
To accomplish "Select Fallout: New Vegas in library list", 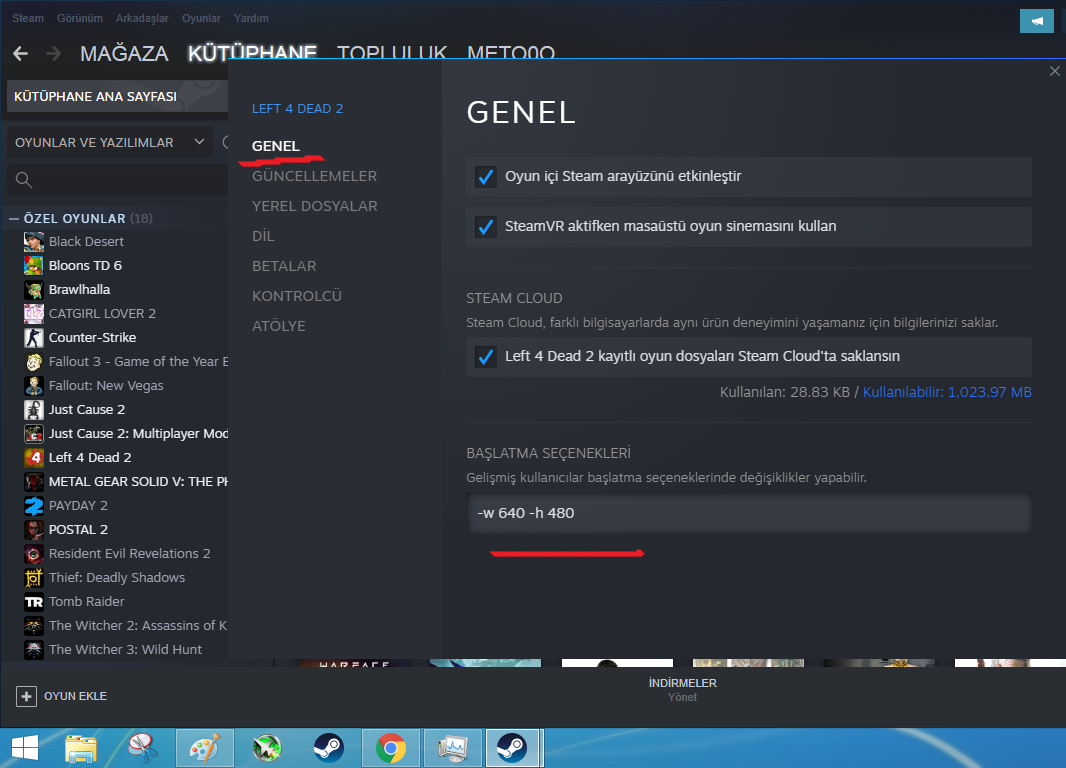I will 106,385.
